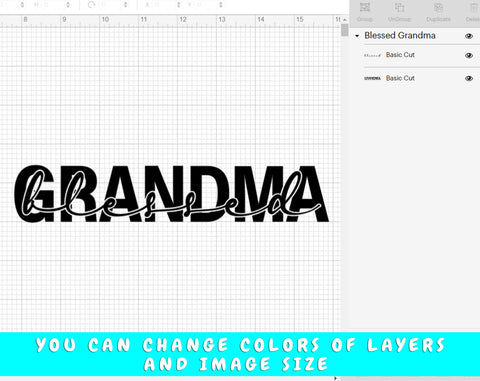
Task: Click the canvas scroll-up arrow
Action: click(x=345, y=20)
